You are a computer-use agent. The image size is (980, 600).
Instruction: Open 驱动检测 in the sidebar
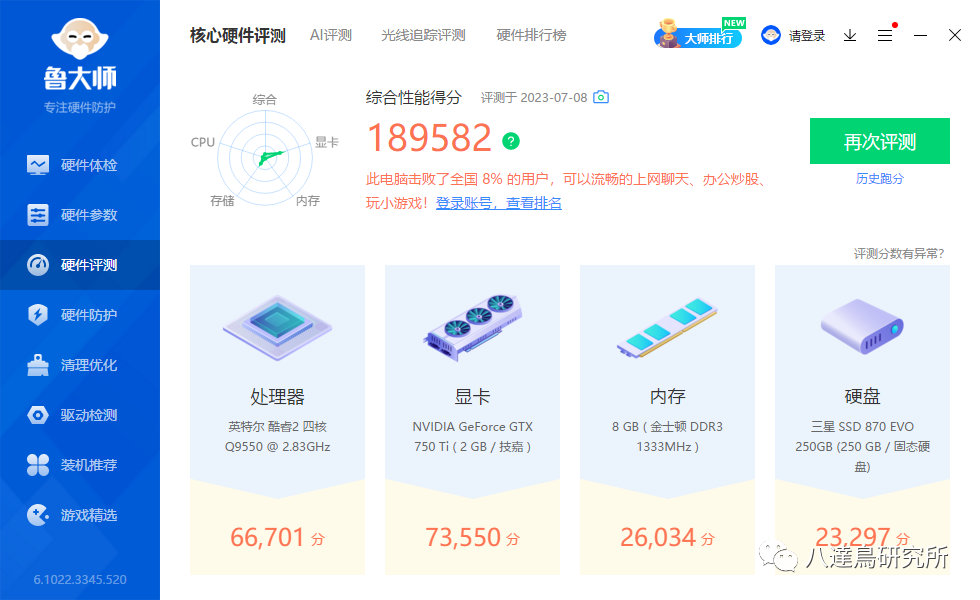(x=80, y=415)
